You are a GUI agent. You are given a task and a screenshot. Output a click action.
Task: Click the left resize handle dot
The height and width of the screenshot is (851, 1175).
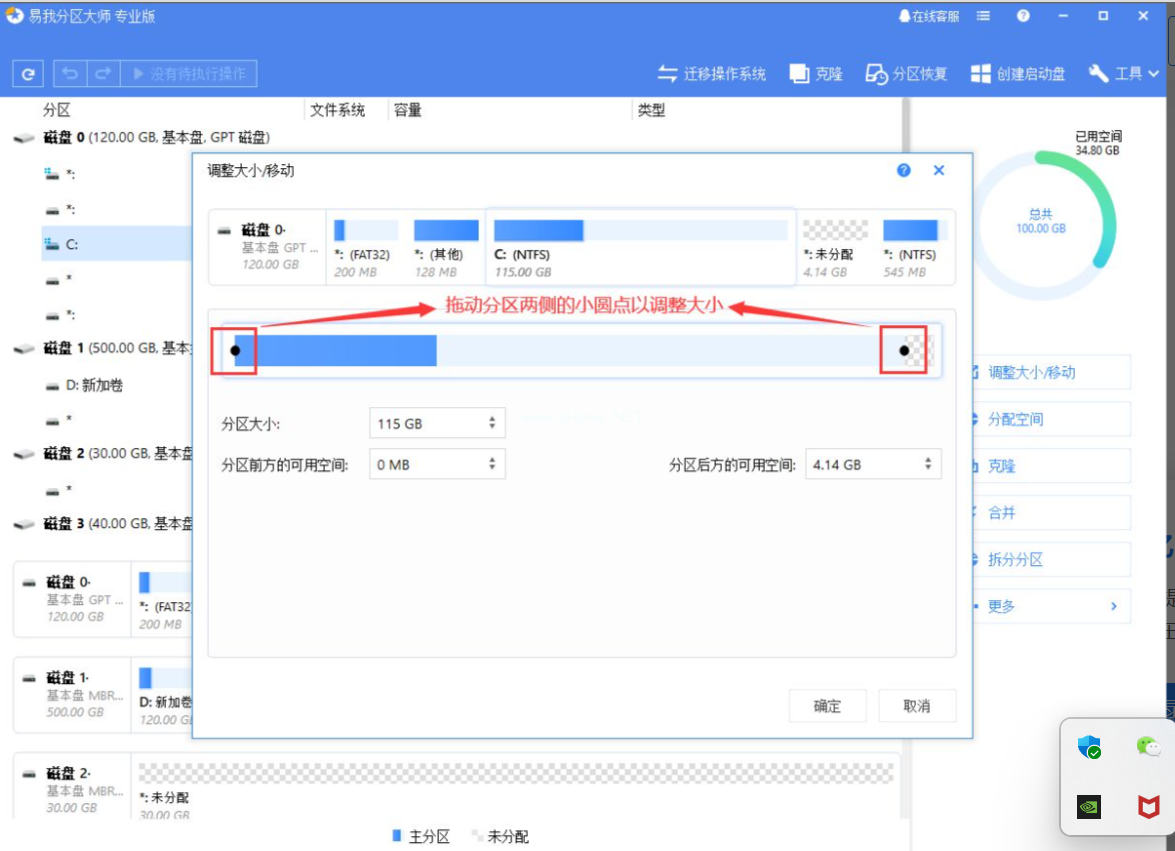(x=235, y=350)
